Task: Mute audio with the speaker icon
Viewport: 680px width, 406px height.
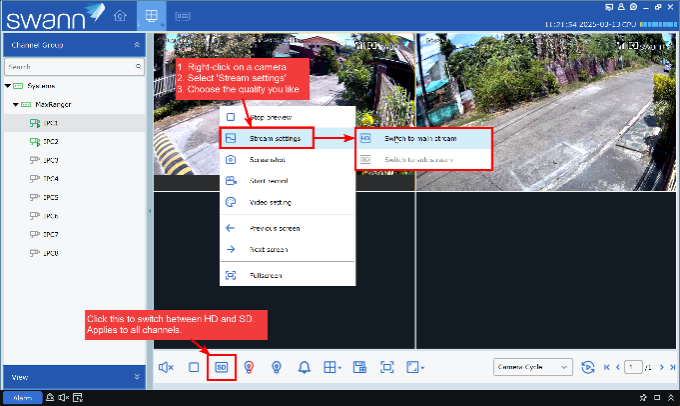Action: [x=167, y=367]
